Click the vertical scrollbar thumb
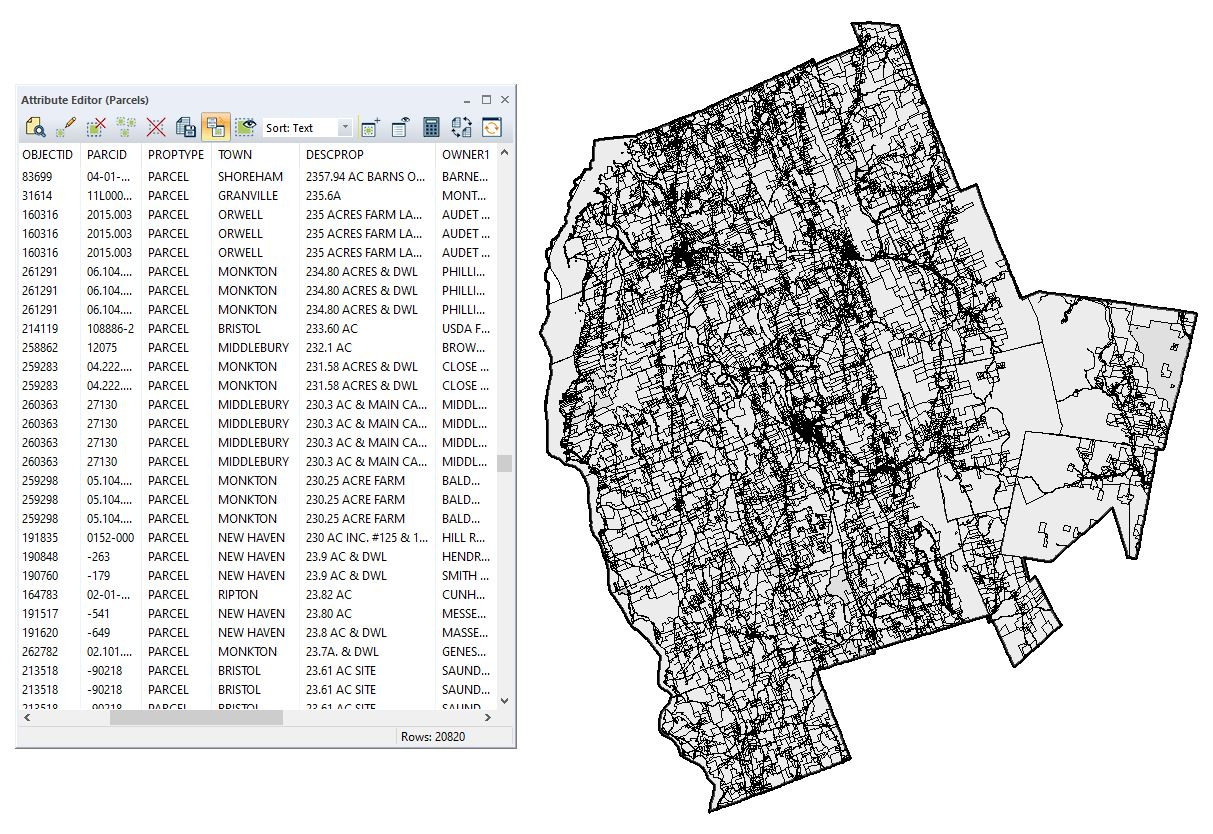This screenshot has width=1213, height=834. pos(504,463)
